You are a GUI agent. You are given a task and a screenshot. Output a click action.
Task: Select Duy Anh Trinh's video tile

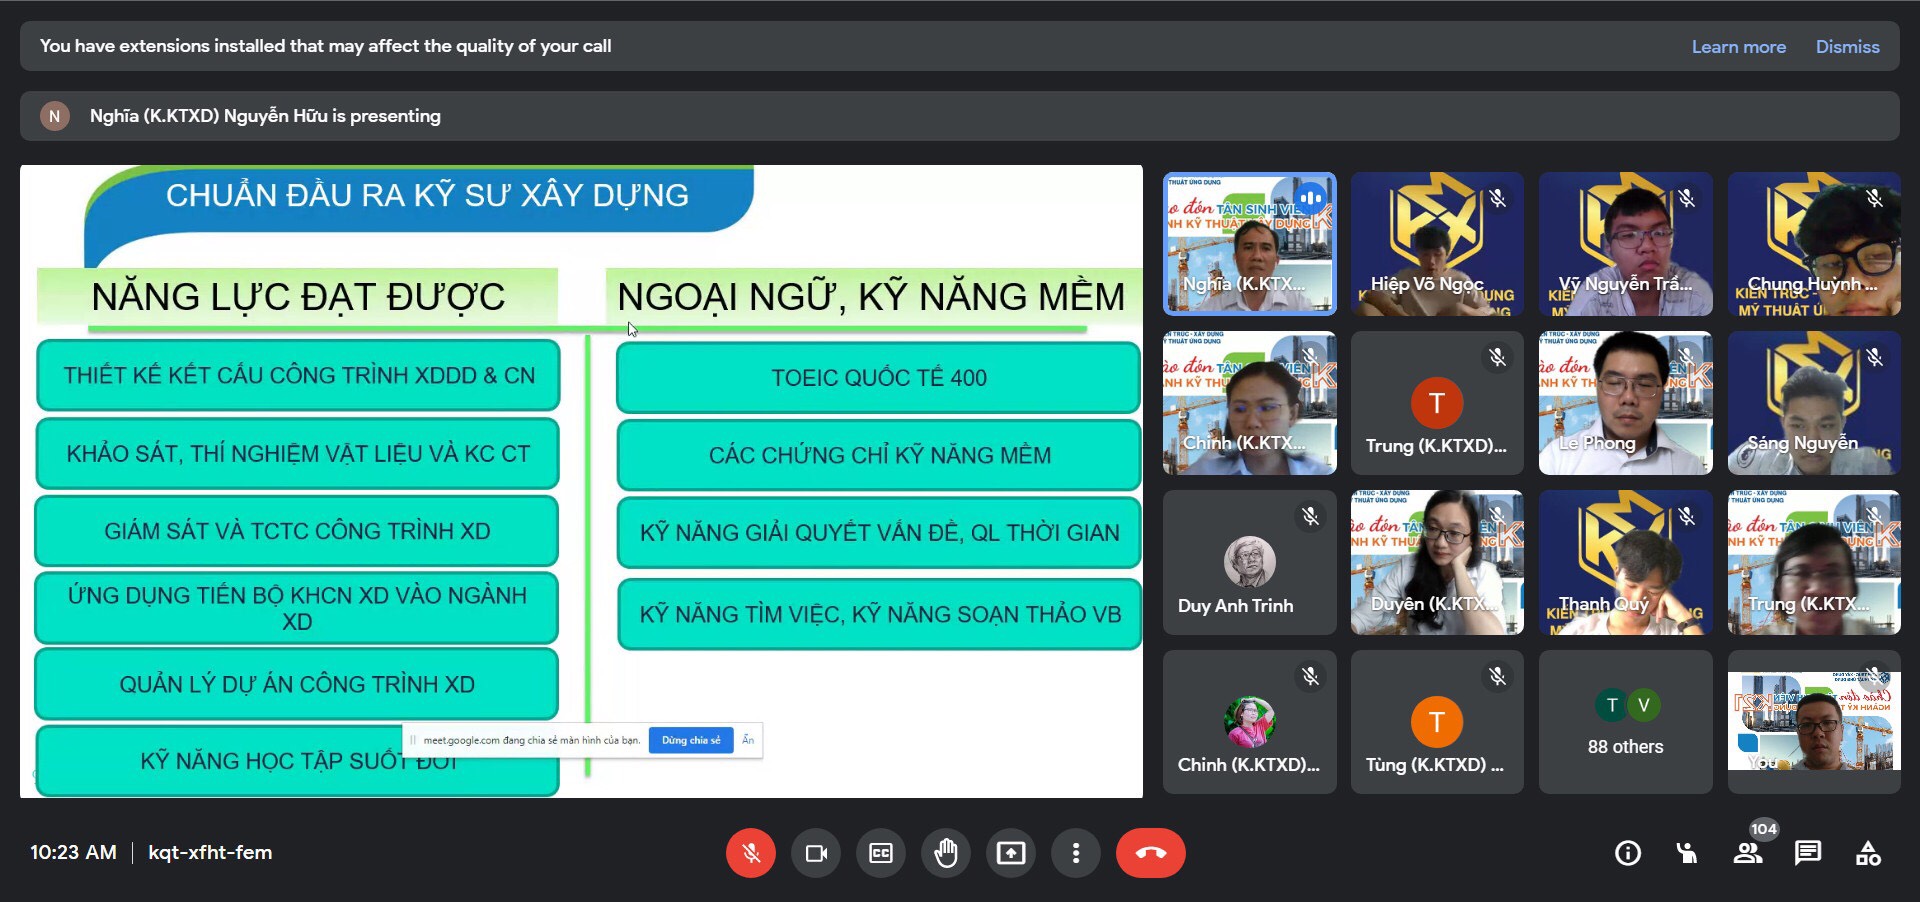point(1249,562)
